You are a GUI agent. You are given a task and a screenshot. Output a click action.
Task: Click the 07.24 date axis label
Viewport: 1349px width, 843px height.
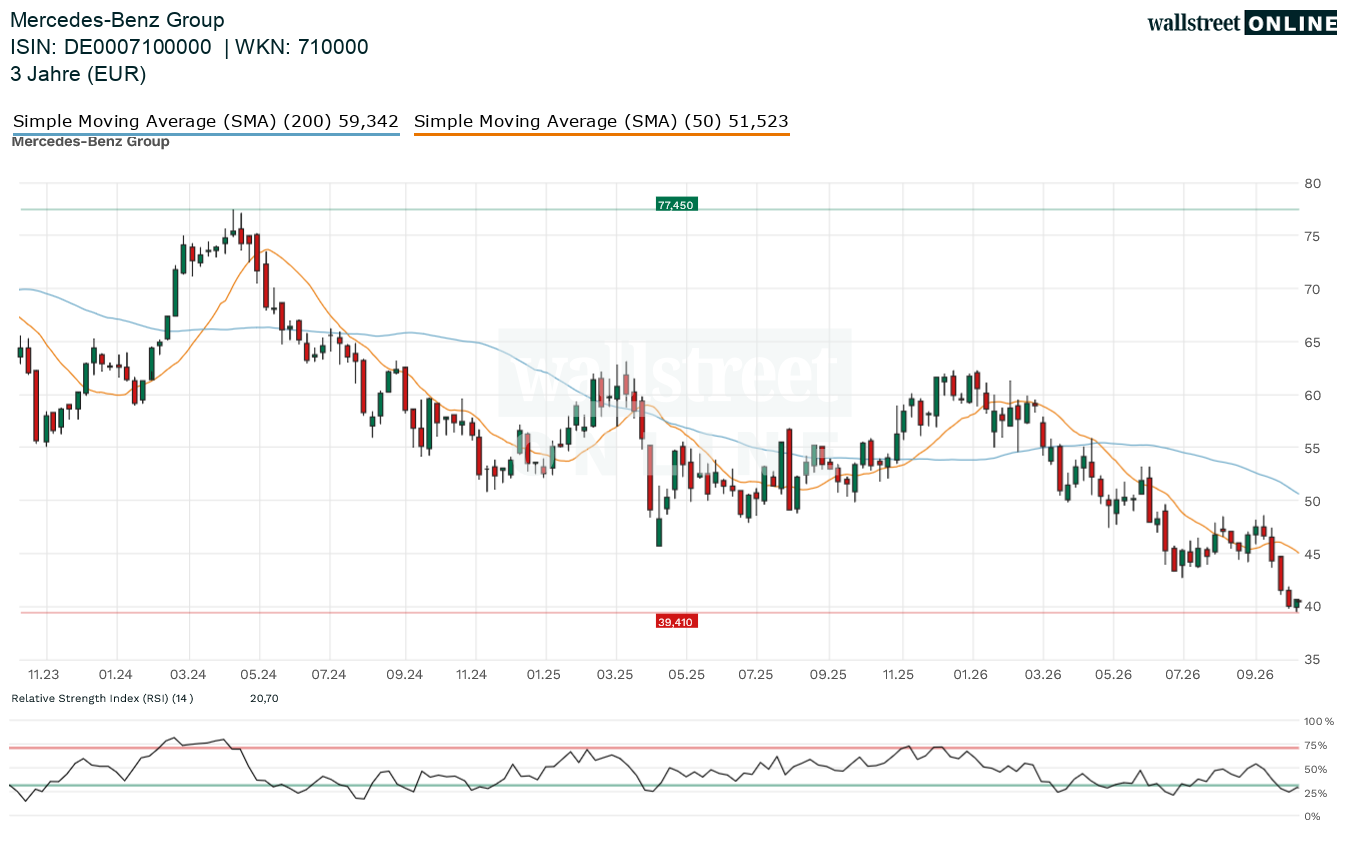(x=328, y=675)
